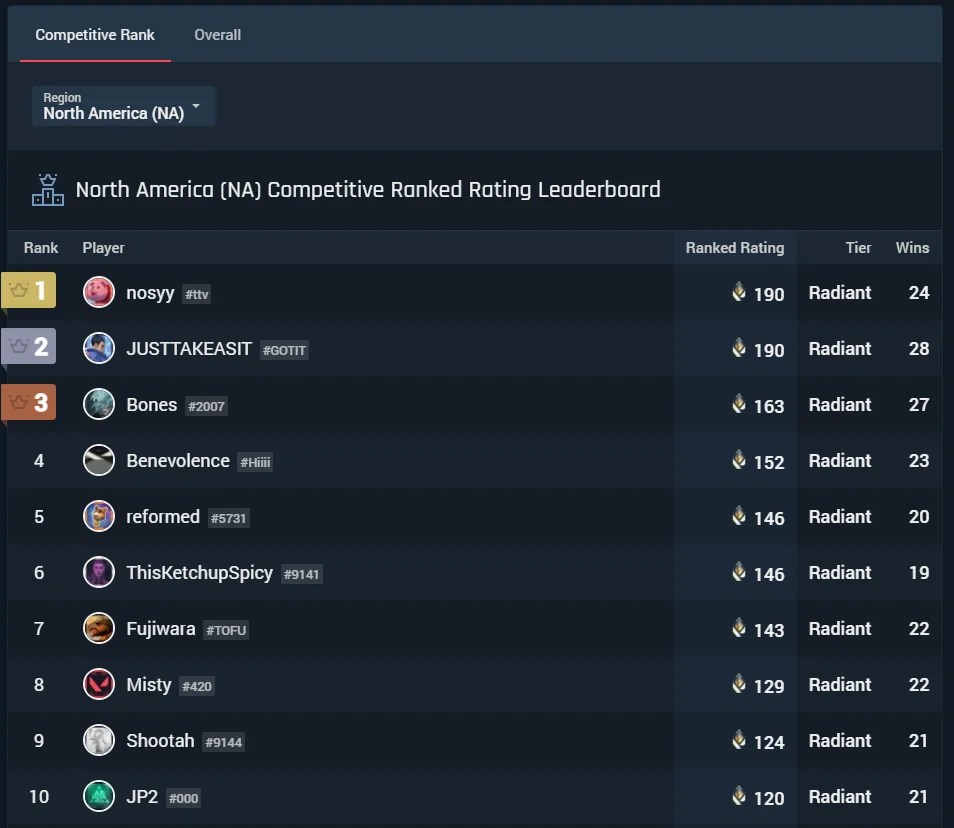Click Benevolence's avatar

pos(99,460)
